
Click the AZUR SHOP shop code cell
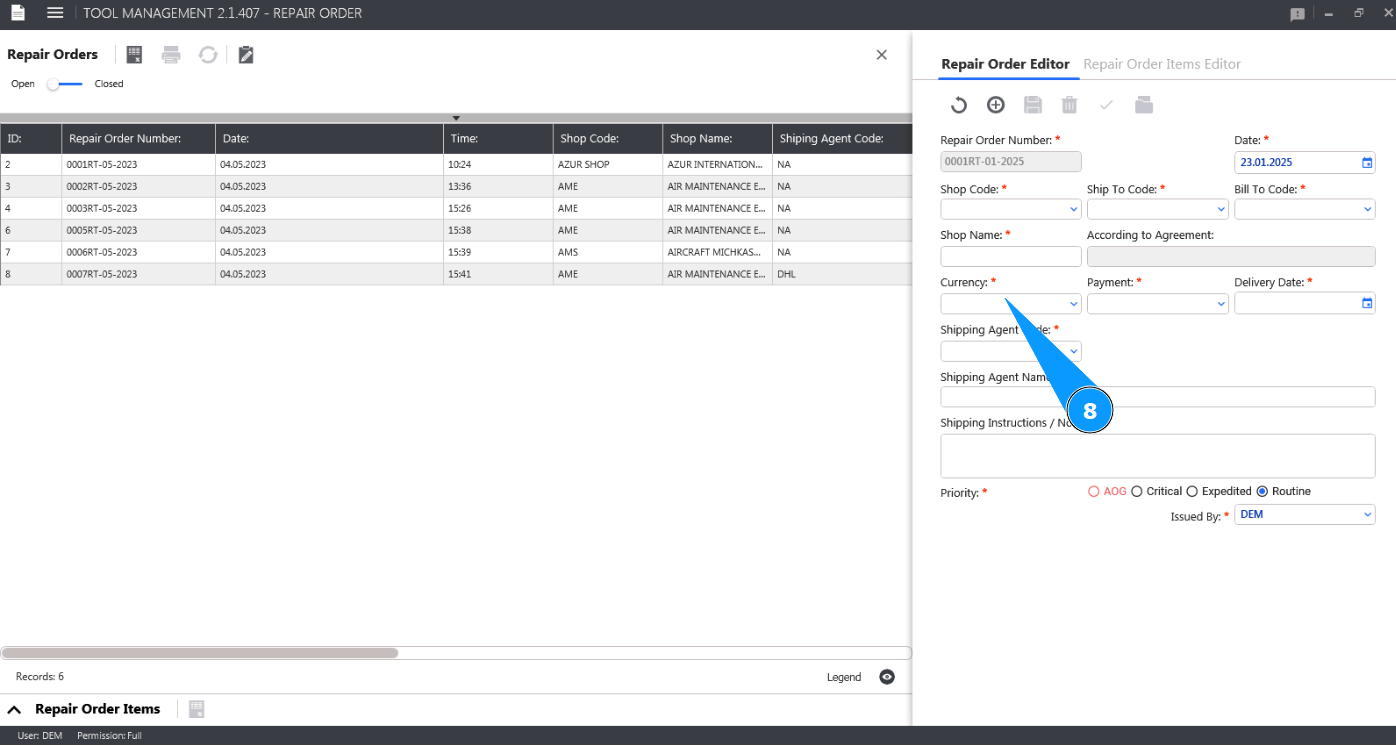pyautogui.click(x=608, y=165)
